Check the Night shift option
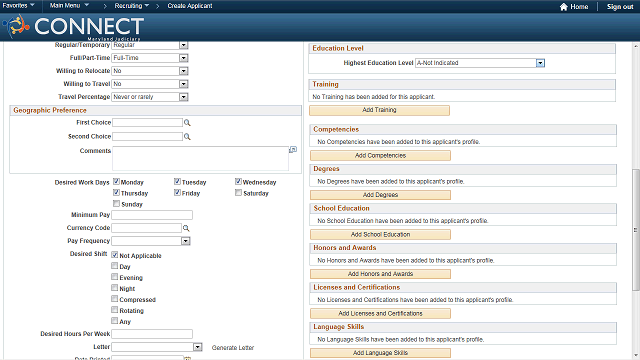 tap(115, 288)
